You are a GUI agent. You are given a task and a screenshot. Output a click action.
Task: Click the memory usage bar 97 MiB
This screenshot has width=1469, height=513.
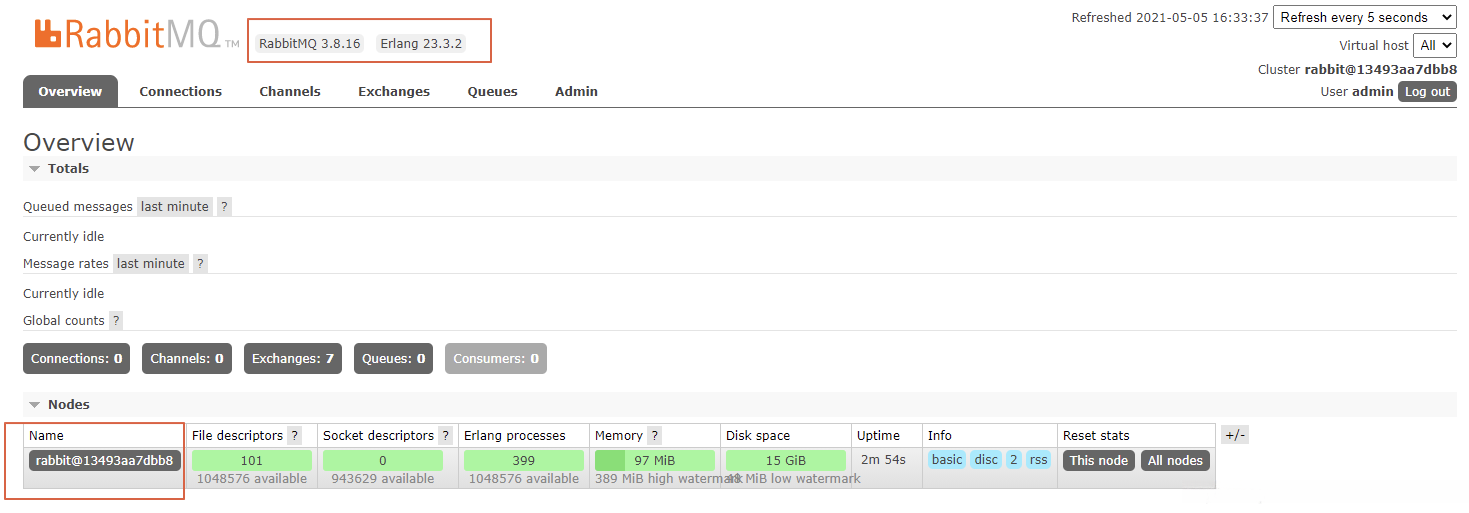pyautogui.click(x=655, y=461)
